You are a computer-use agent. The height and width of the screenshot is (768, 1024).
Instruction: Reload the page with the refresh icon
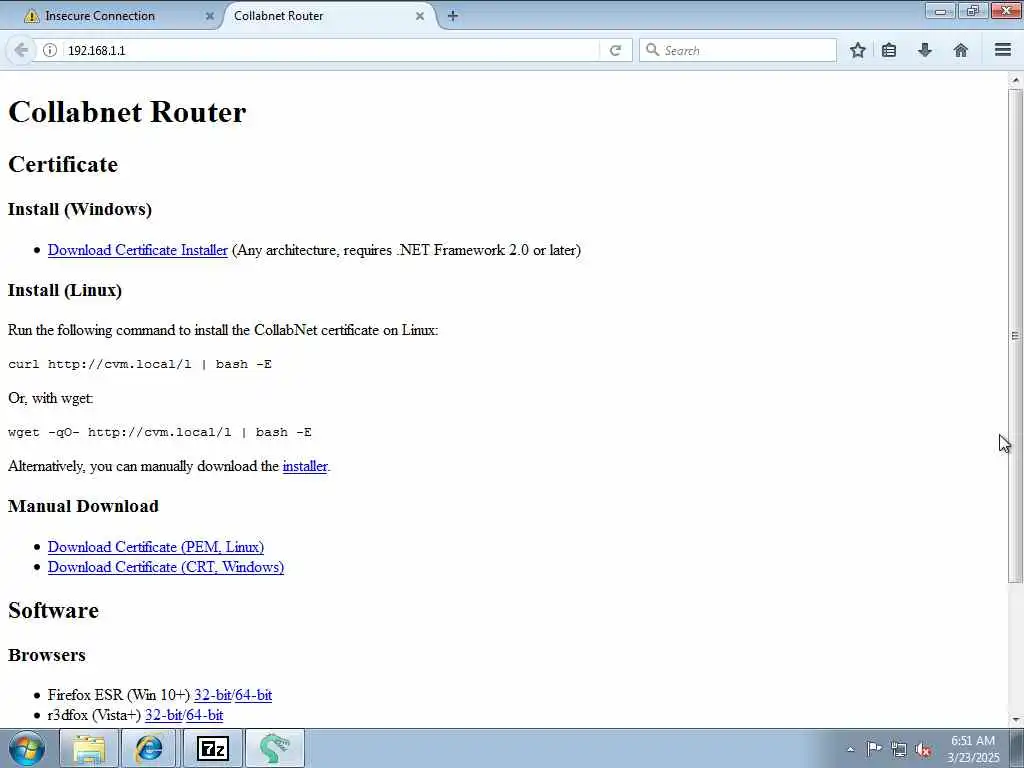(x=615, y=50)
